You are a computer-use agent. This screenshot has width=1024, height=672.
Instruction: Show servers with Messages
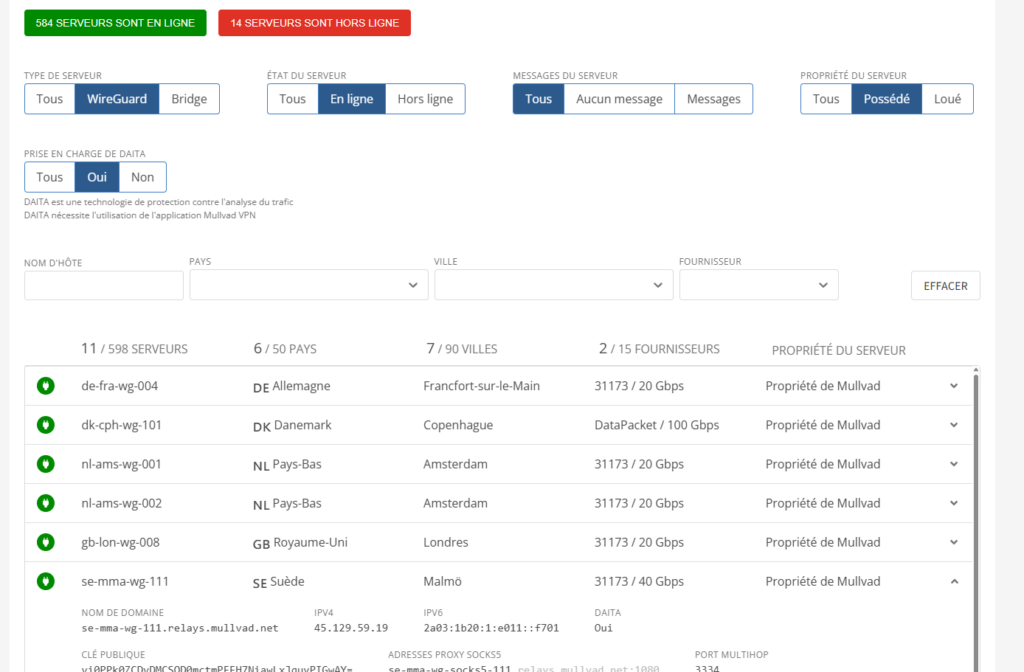point(713,99)
